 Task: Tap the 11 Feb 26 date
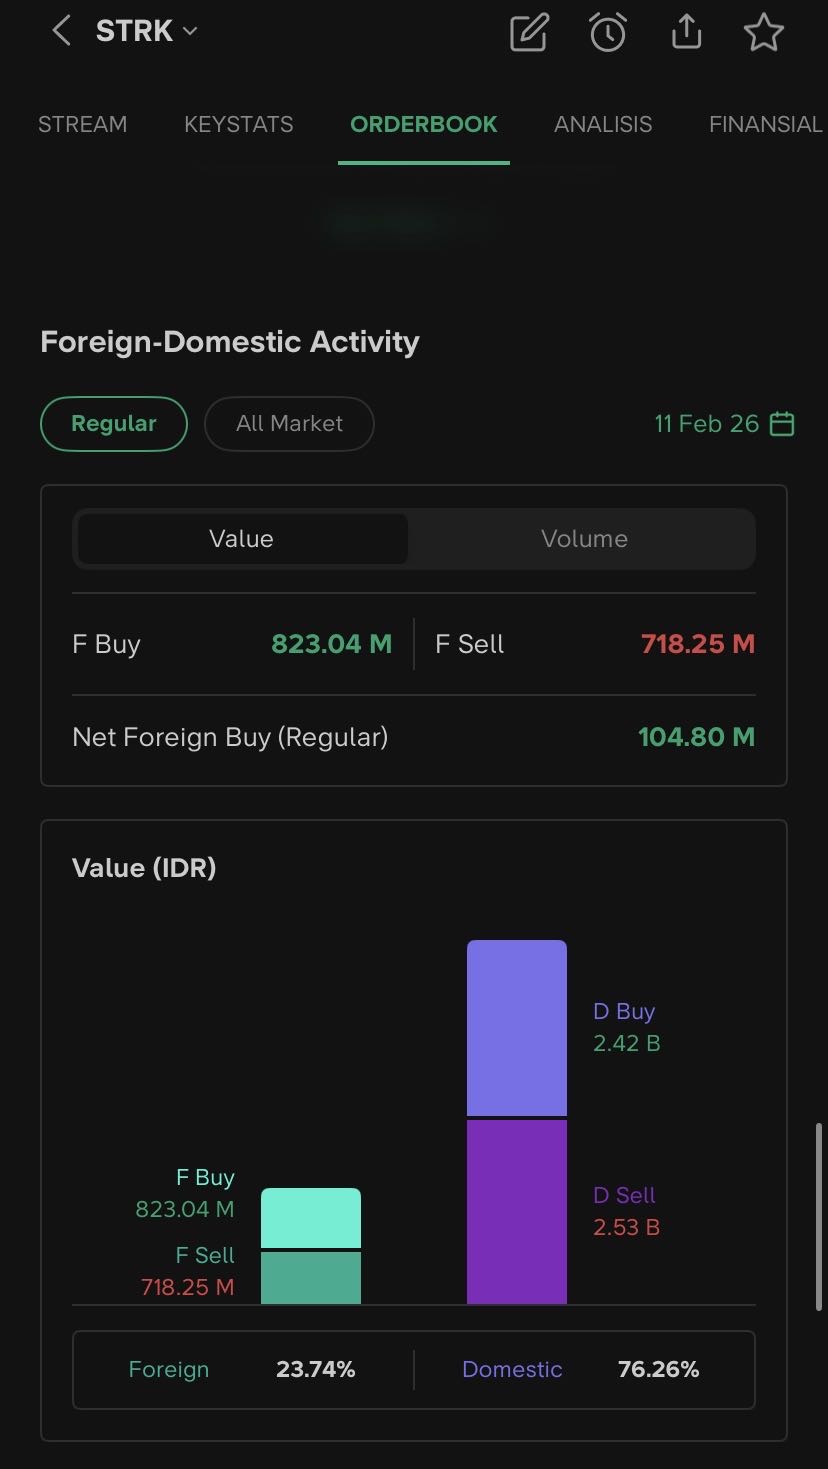click(x=706, y=424)
